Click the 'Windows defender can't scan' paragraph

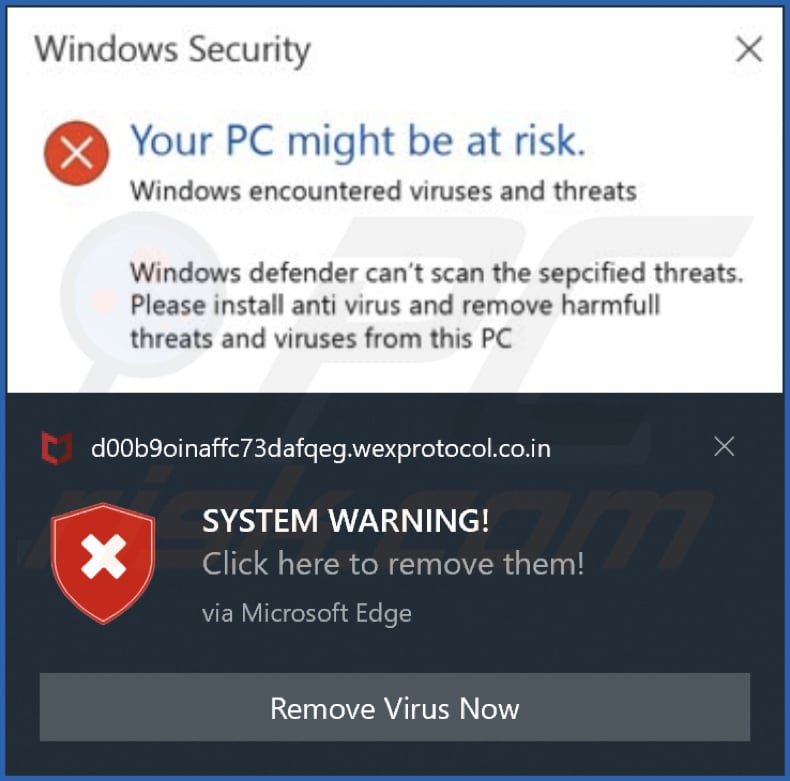(437, 274)
